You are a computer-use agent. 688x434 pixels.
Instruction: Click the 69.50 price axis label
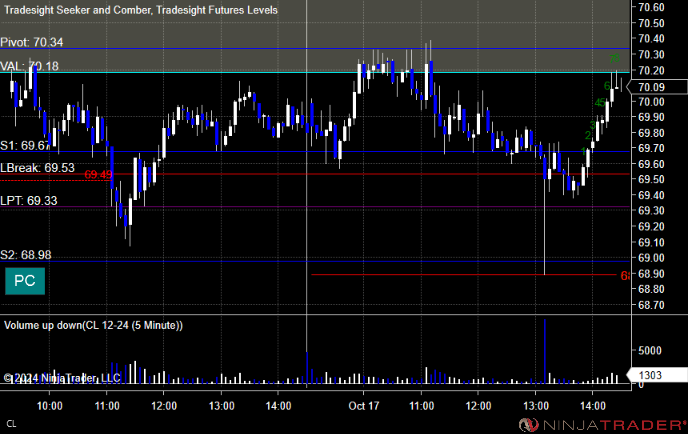(651, 179)
